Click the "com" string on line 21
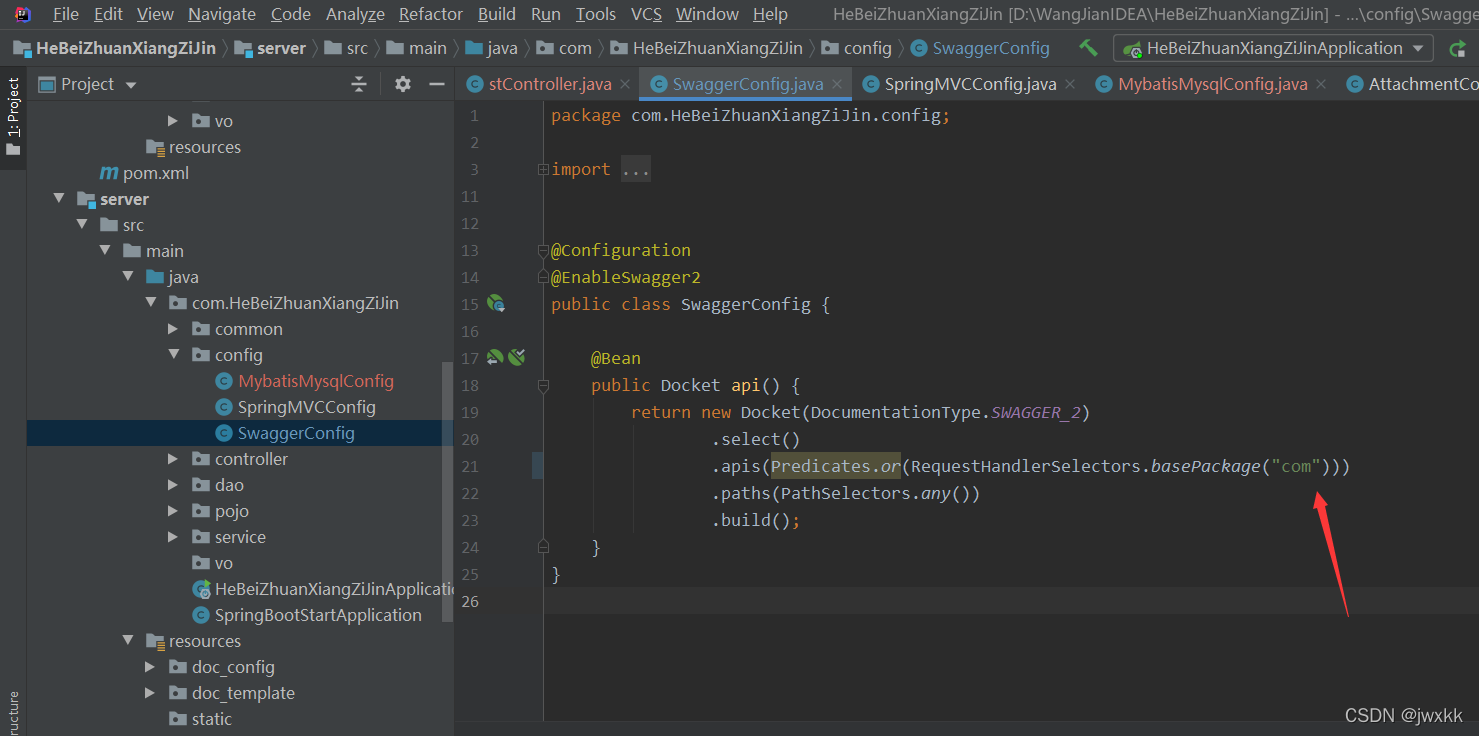The height and width of the screenshot is (736, 1479). (1296, 466)
